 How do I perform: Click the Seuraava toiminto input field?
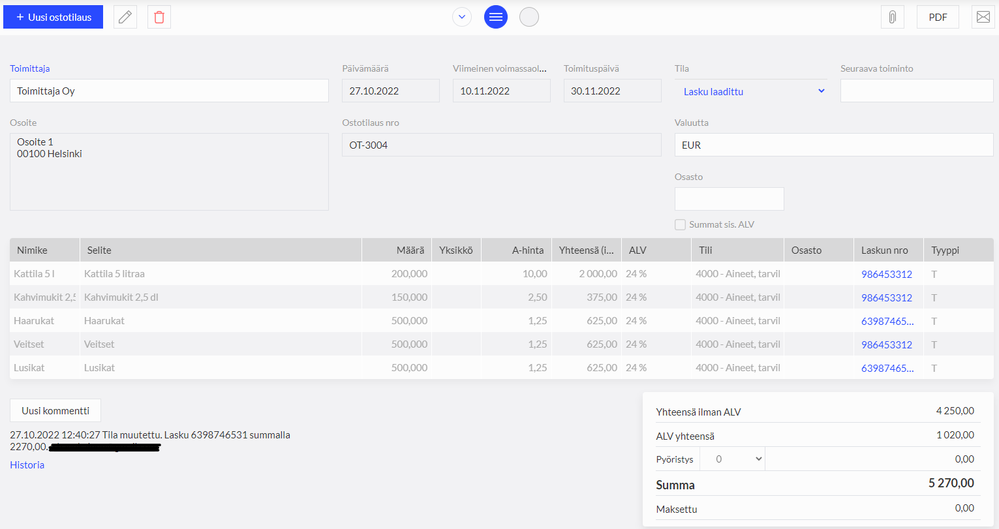click(x=916, y=91)
